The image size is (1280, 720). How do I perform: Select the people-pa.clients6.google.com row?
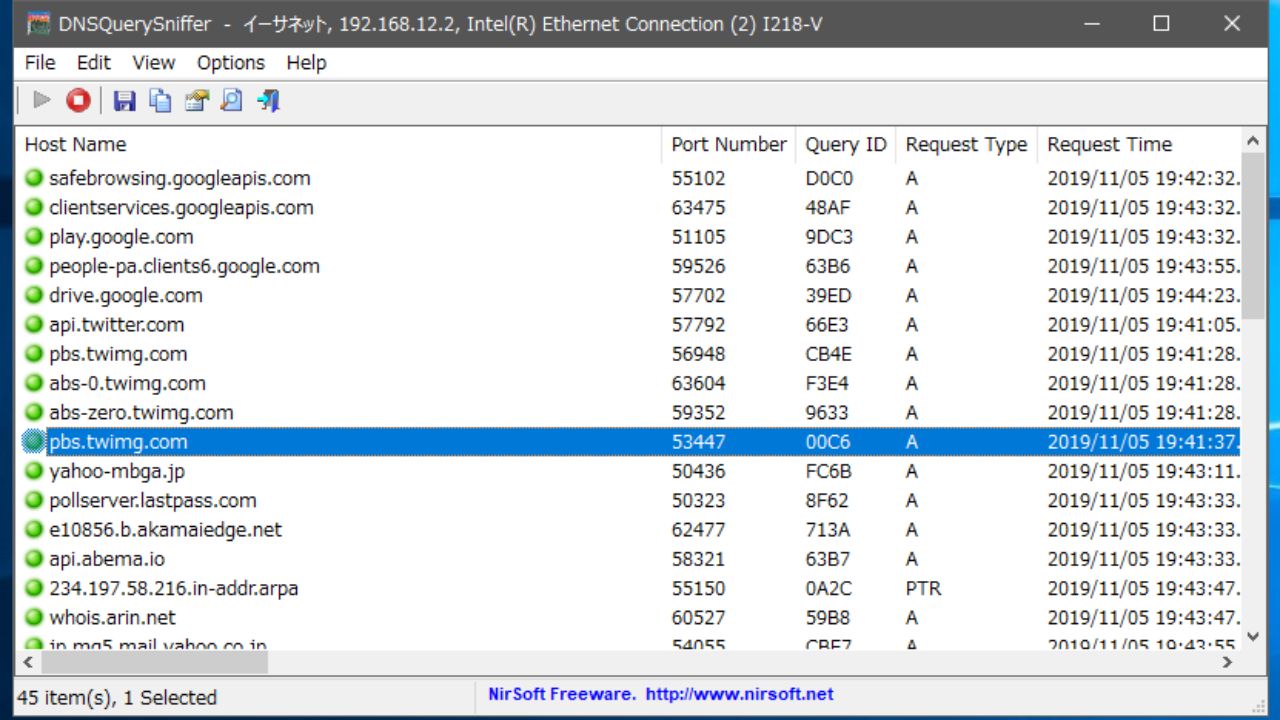[x=628, y=266]
